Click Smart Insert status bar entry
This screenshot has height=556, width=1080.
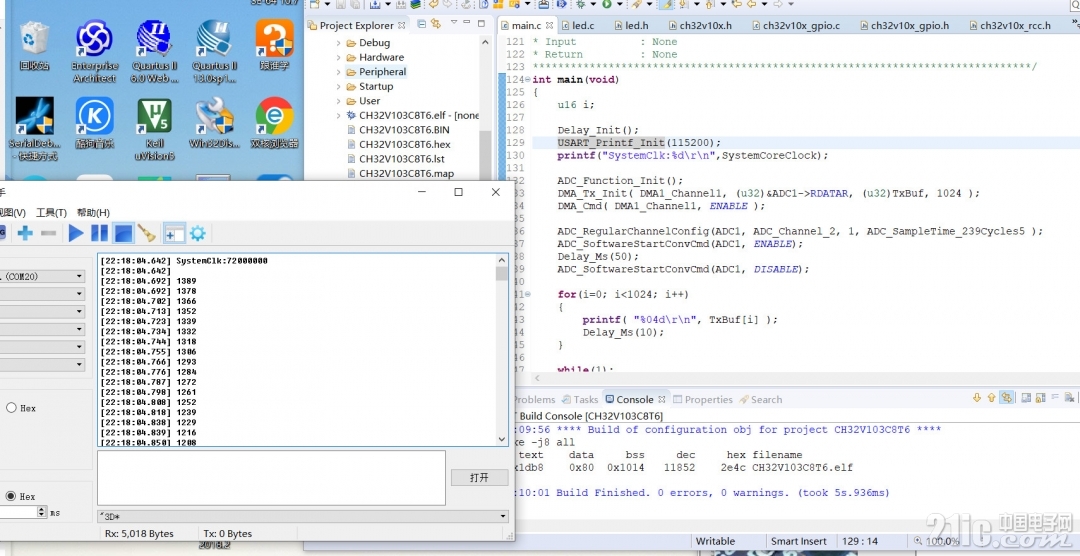799,542
